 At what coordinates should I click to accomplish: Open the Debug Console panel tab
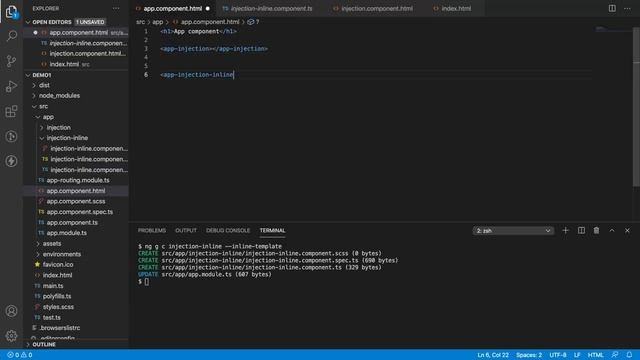228,231
